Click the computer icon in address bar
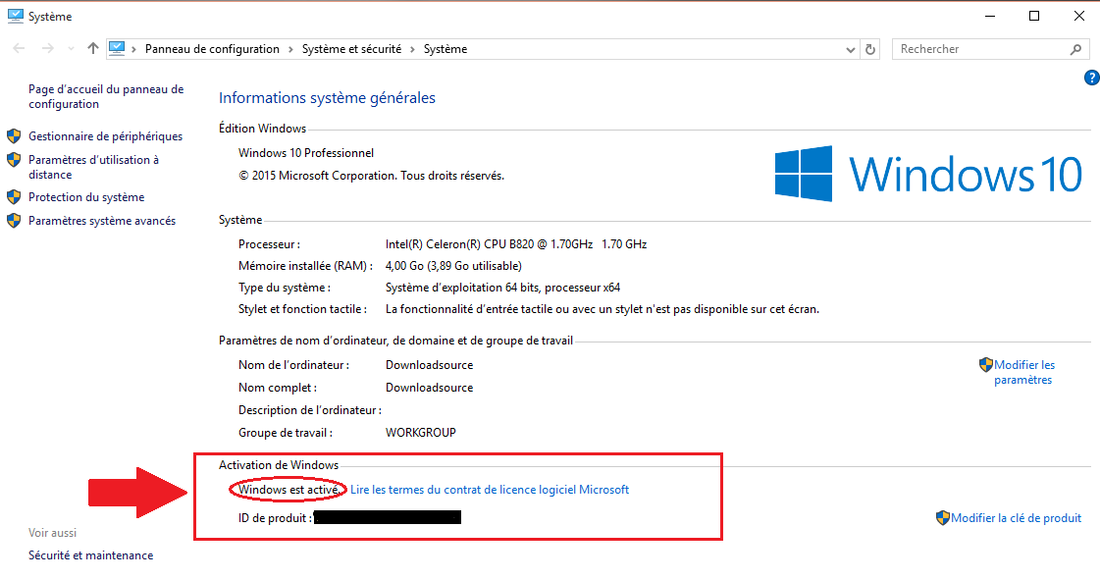 pyautogui.click(x=117, y=48)
